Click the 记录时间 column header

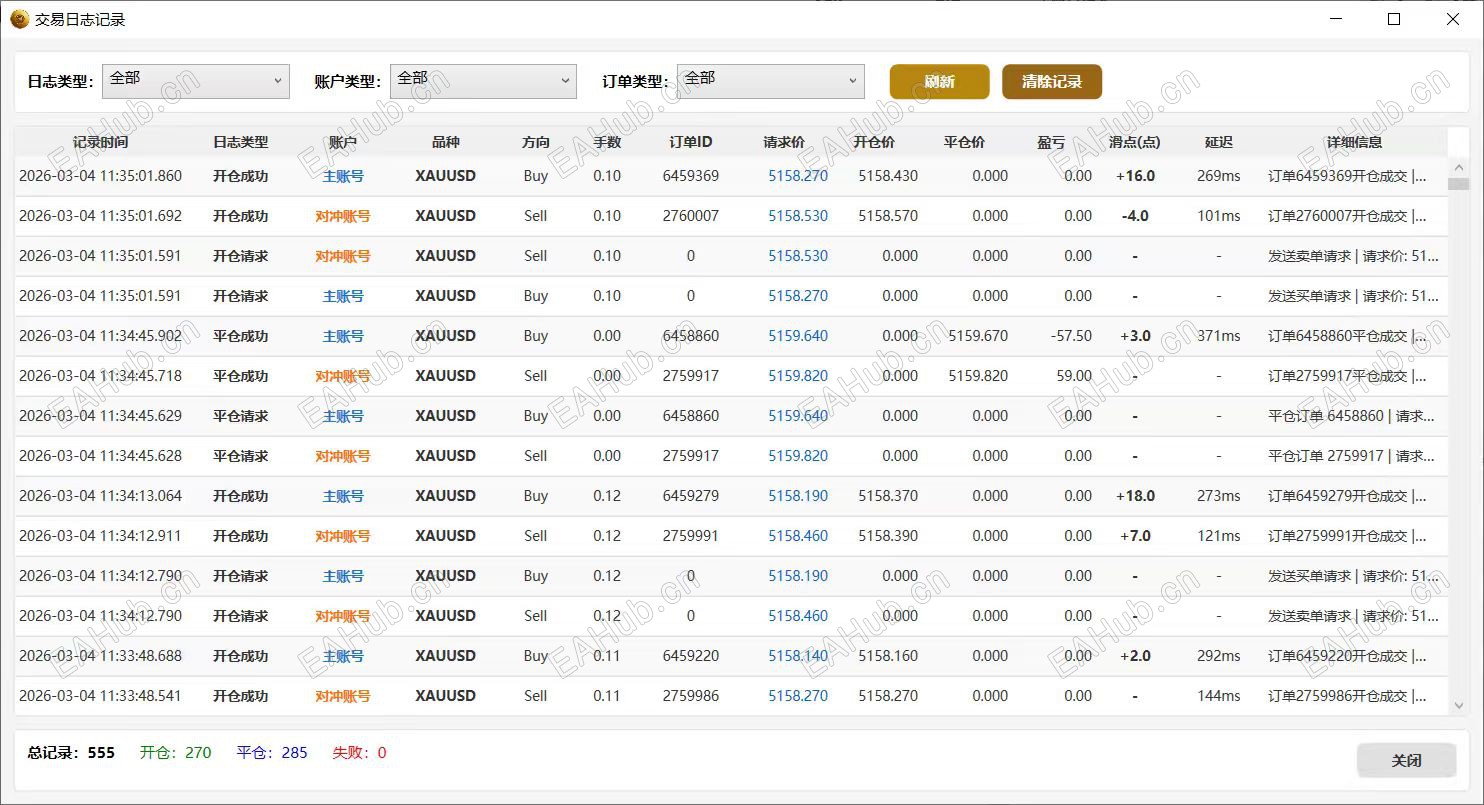[100, 142]
